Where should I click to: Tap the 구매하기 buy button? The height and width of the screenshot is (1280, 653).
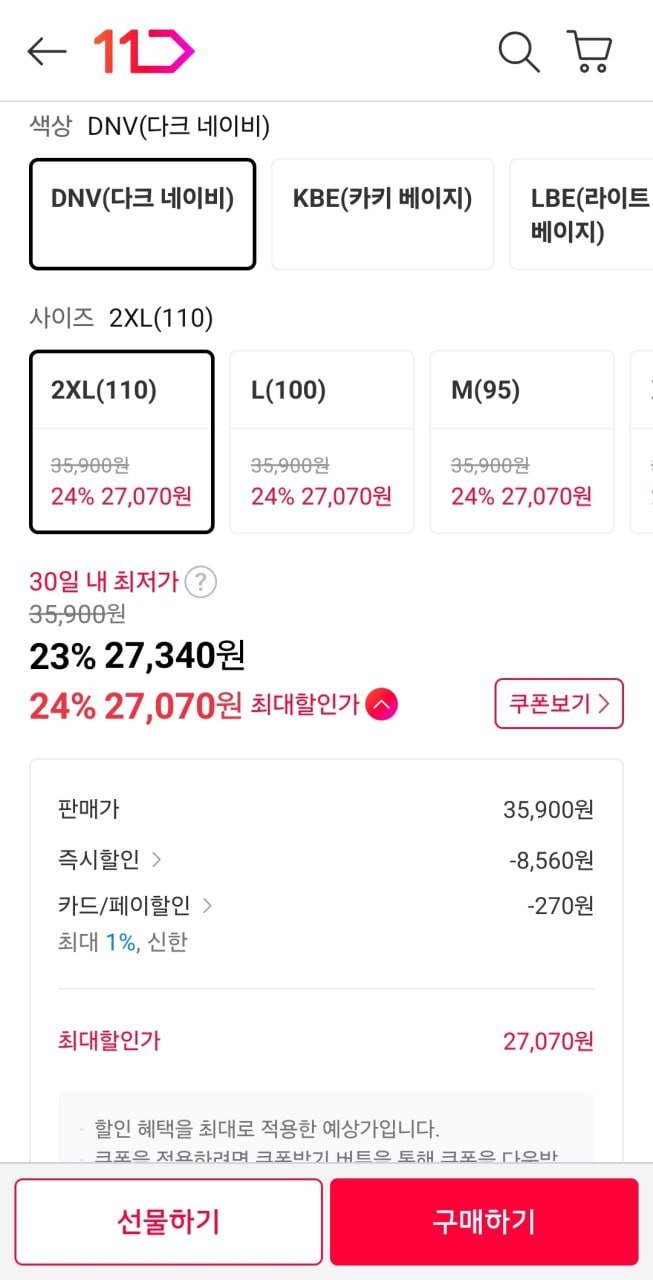[484, 1222]
